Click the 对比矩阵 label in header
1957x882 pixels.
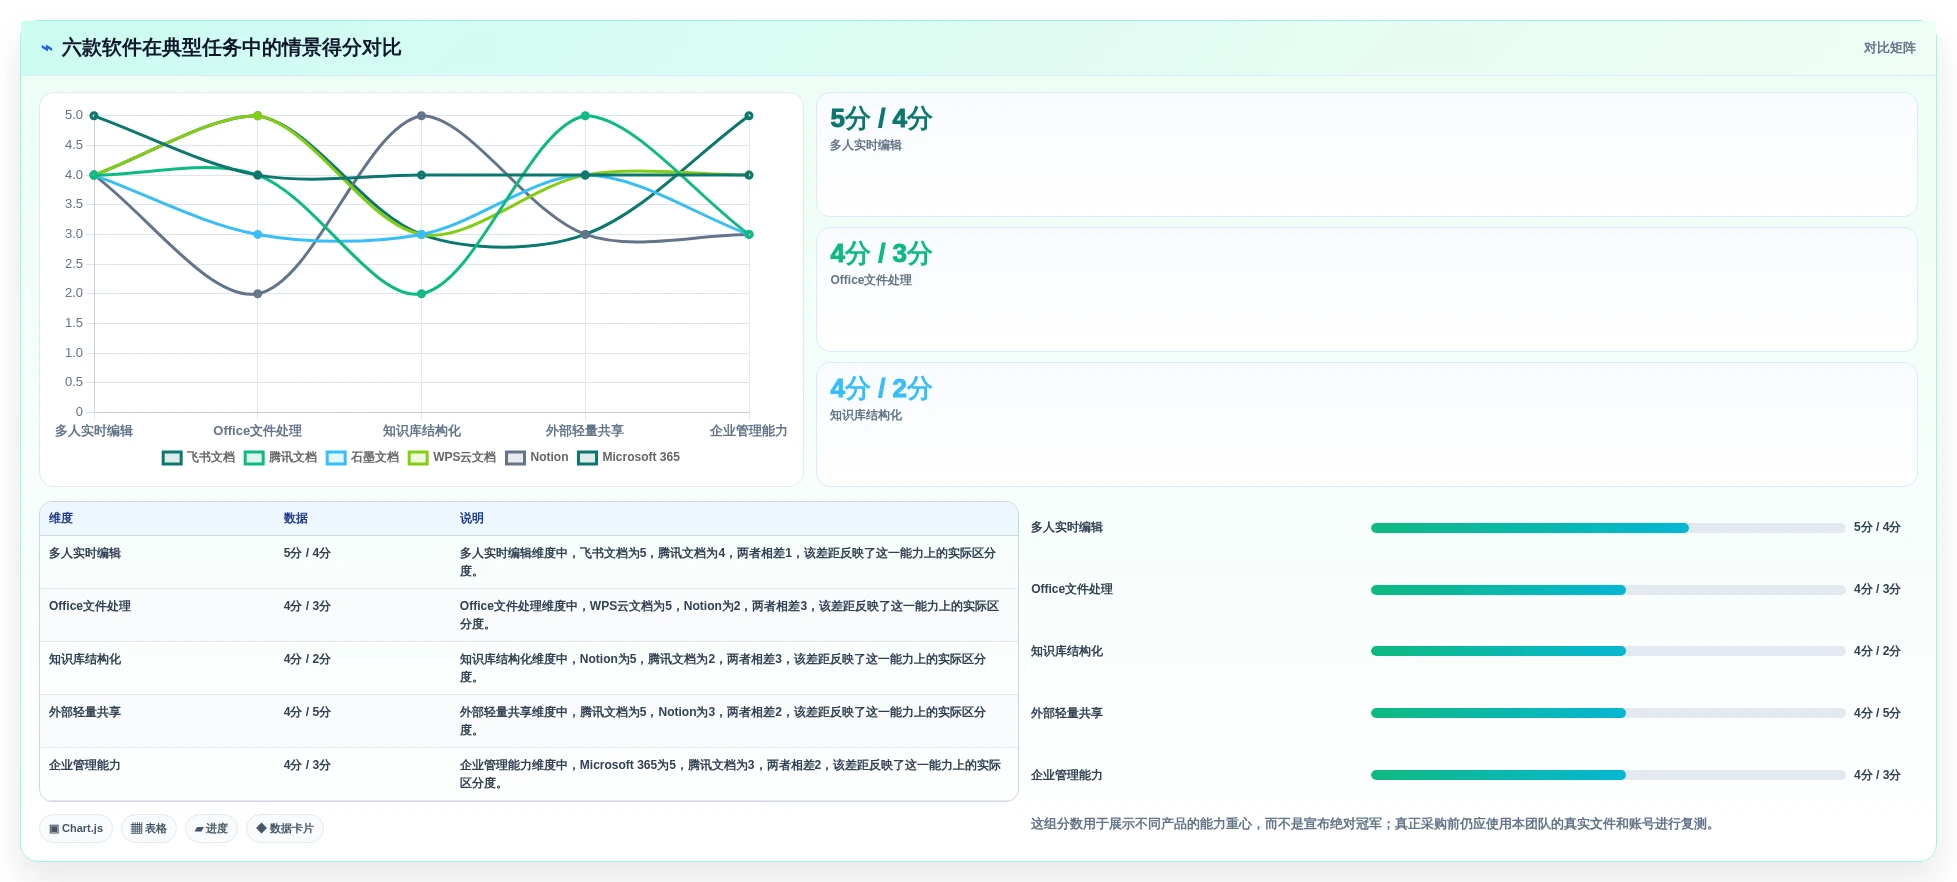pos(1889,48)
